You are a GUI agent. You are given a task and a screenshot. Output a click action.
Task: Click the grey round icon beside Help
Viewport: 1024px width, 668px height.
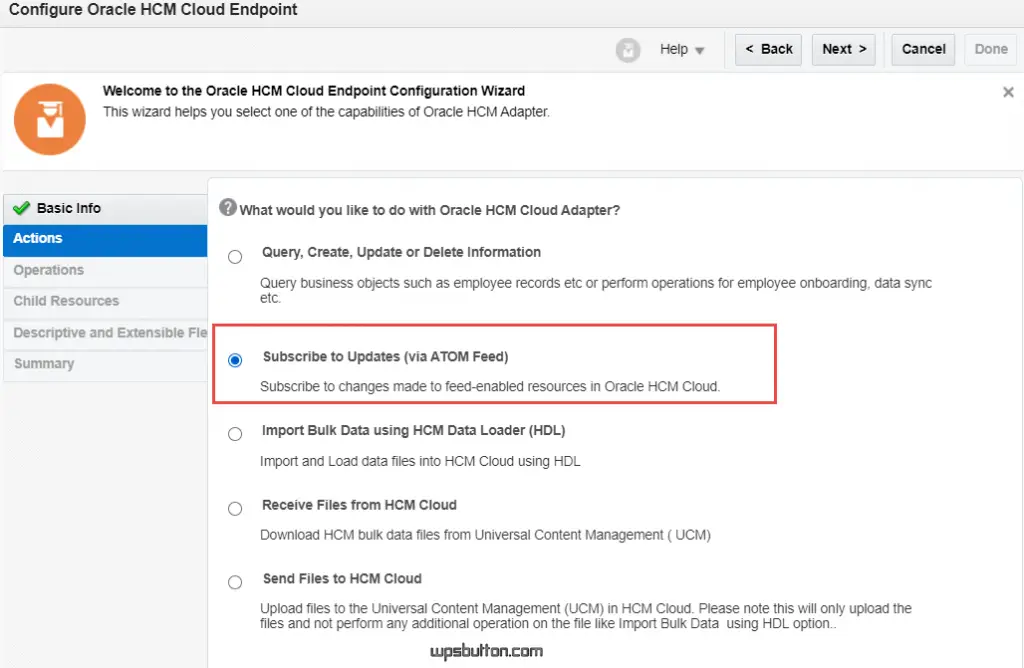(628, 50)
